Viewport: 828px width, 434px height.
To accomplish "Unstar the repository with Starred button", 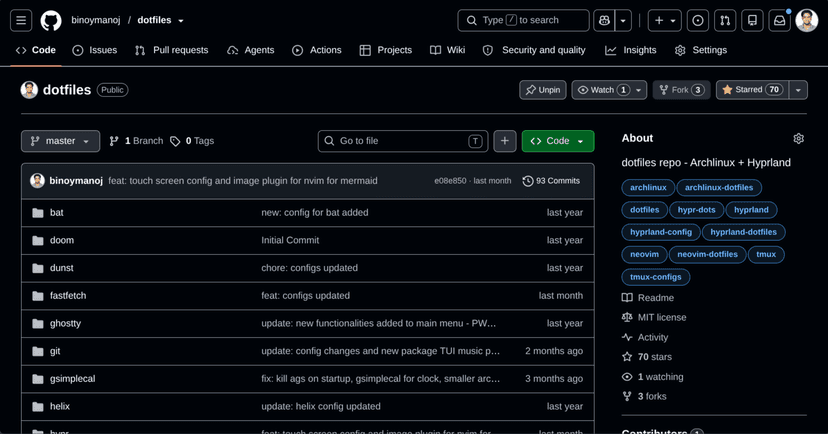I will pyautogui.click(x=752, y=90).
